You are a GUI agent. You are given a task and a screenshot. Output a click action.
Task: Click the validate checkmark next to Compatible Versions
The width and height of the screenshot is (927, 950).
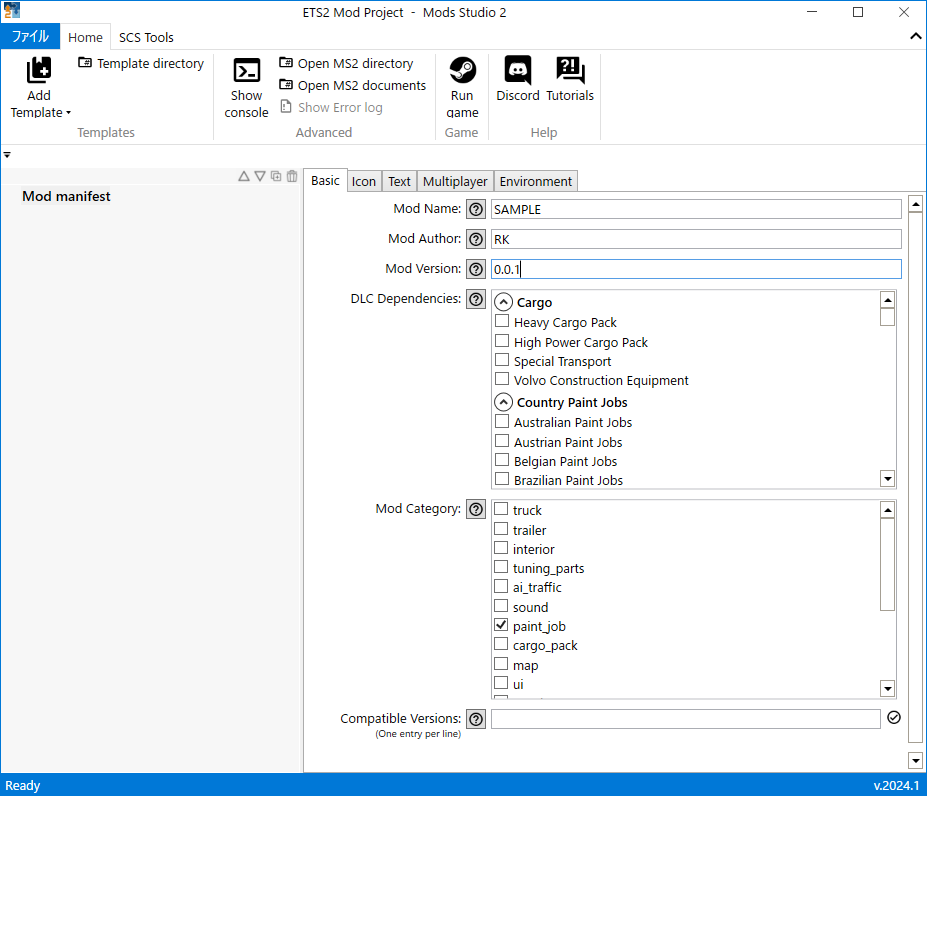point(894,718)
